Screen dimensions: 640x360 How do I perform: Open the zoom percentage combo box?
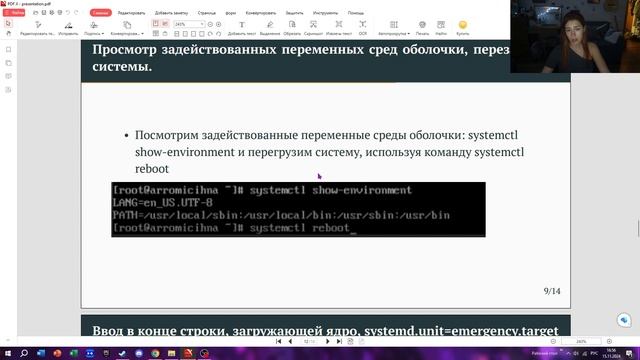point(189,24)
